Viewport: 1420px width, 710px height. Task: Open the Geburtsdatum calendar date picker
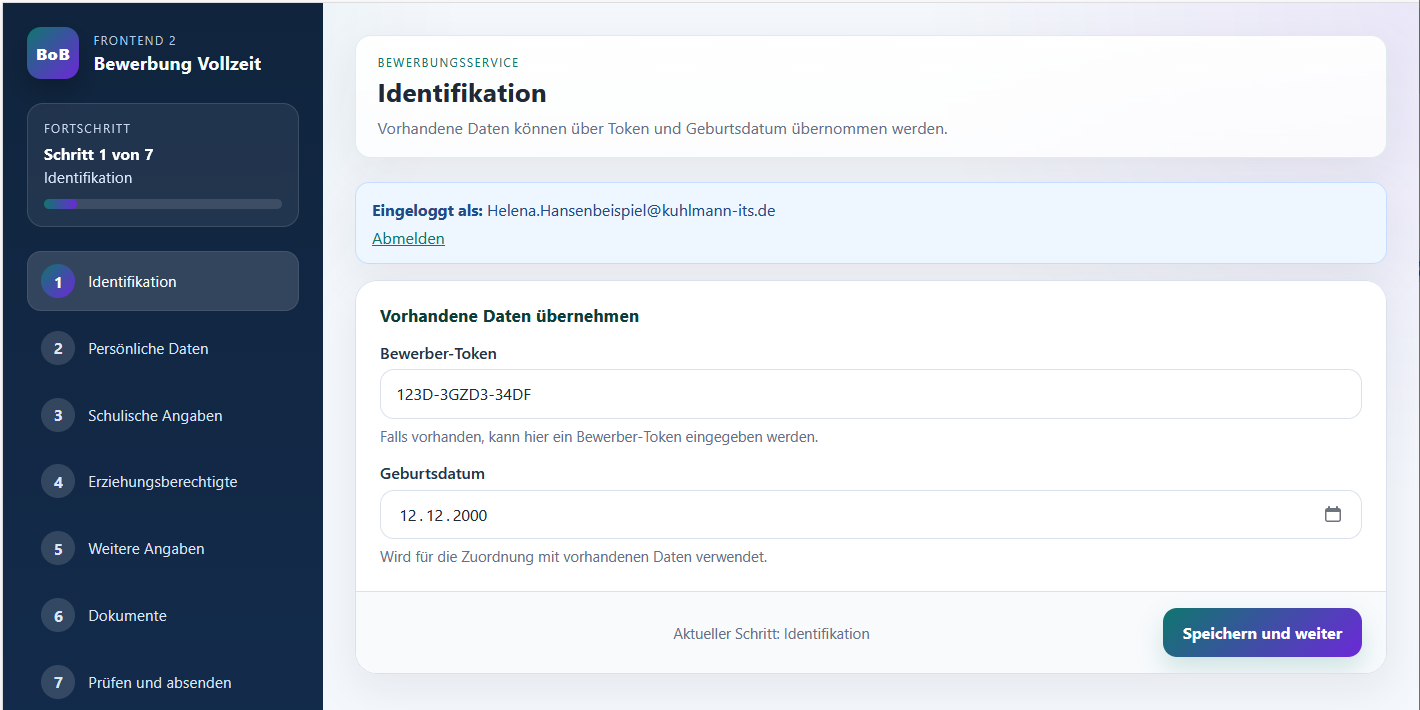tap(1333, 513)
